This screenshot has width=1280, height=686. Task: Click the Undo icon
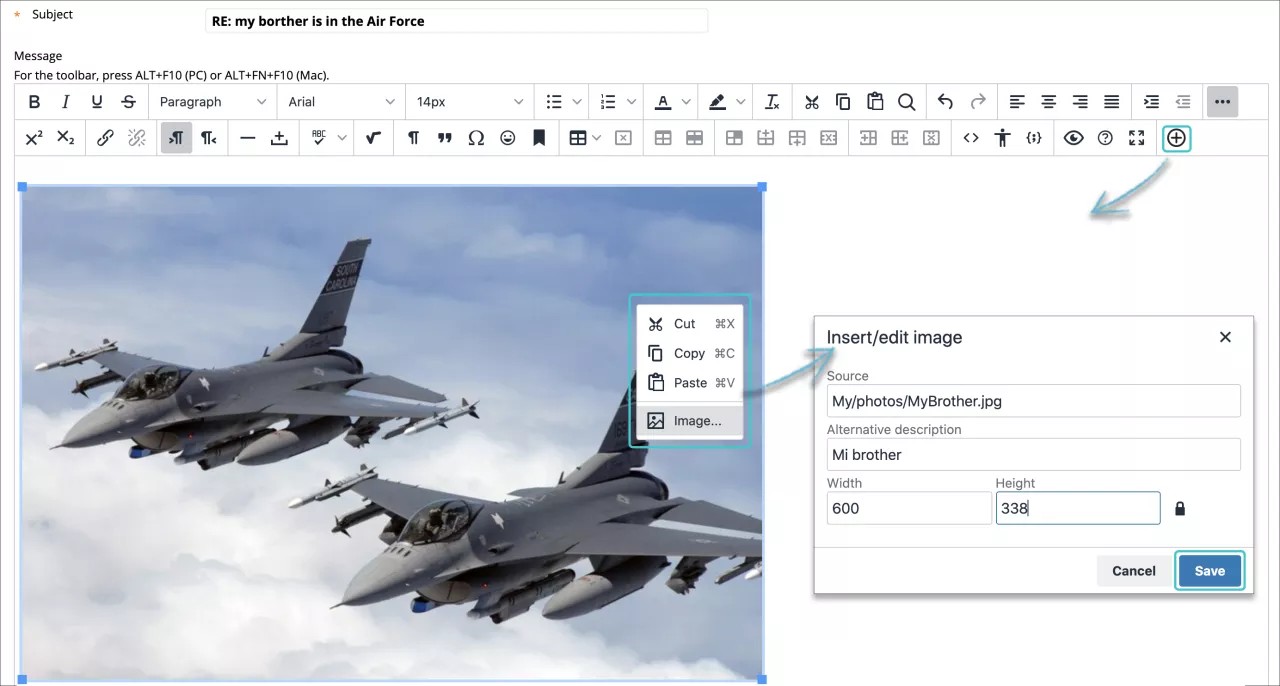(x=944, y=101)
